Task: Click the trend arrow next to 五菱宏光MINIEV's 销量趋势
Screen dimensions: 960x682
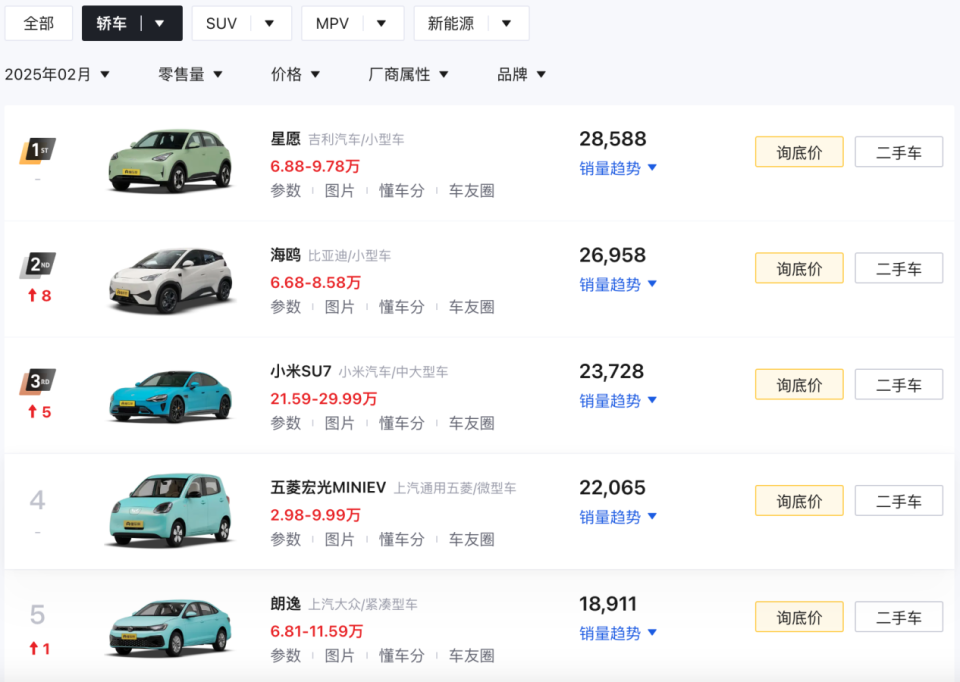Action: (652, 517)
